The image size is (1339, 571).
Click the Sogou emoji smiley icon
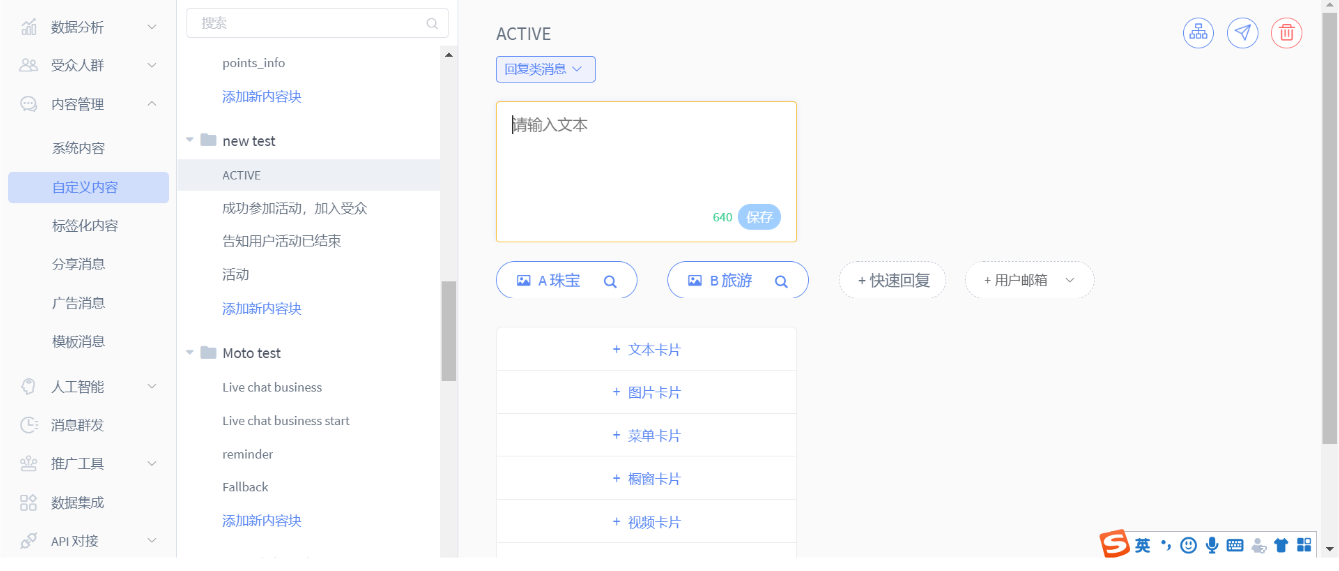[1189, 545]
